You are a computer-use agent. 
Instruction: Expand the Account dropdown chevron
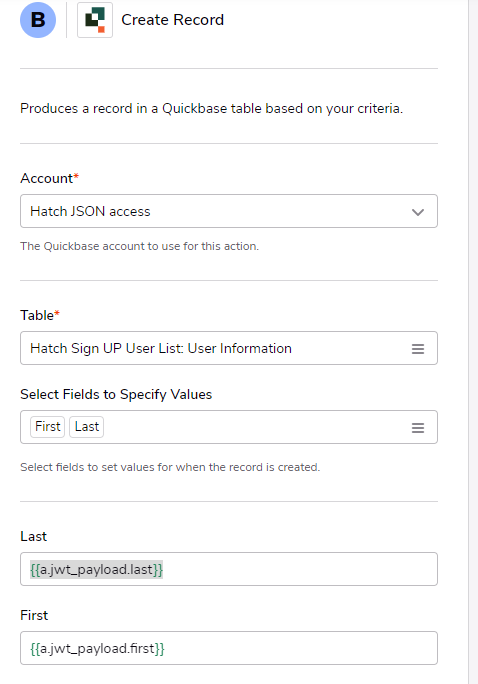pos(418,212)
